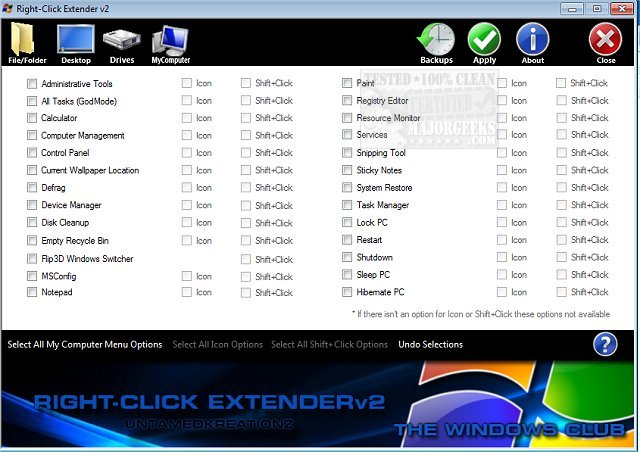Click Select All Icon Options
The image size is (640, 452).
pos(218,345)
